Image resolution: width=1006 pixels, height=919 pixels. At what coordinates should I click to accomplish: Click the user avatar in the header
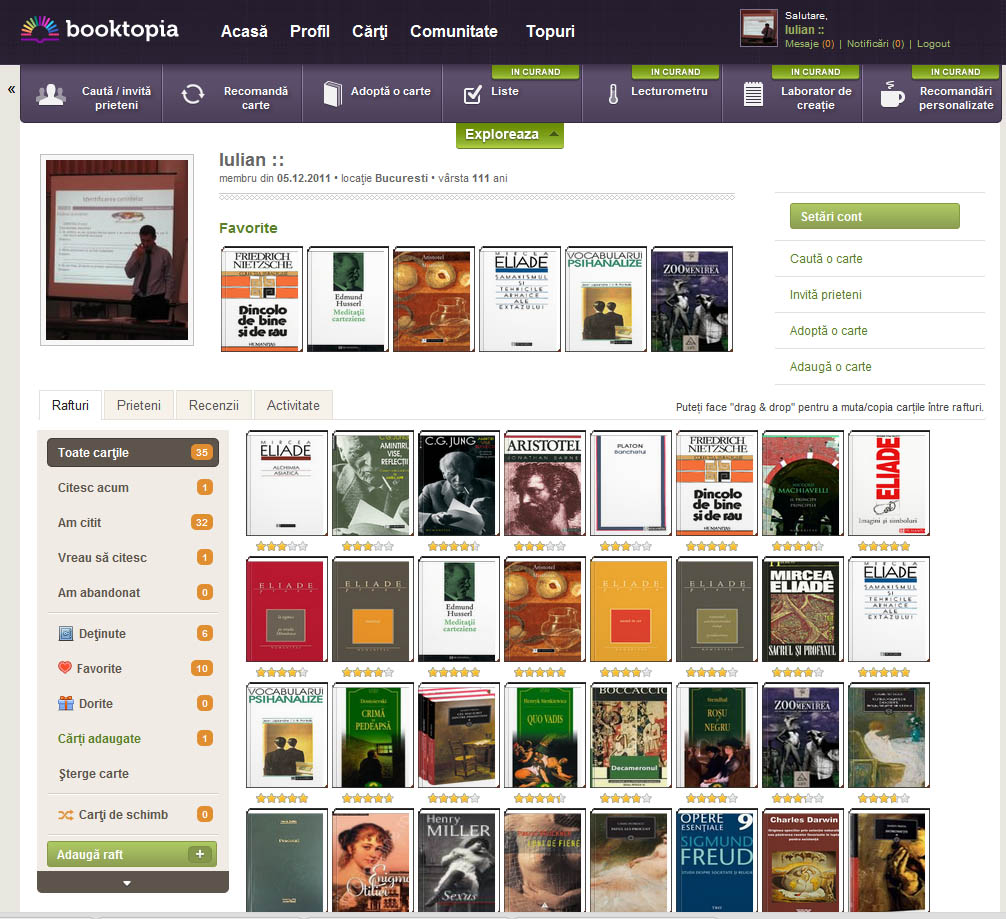point(758,28)
